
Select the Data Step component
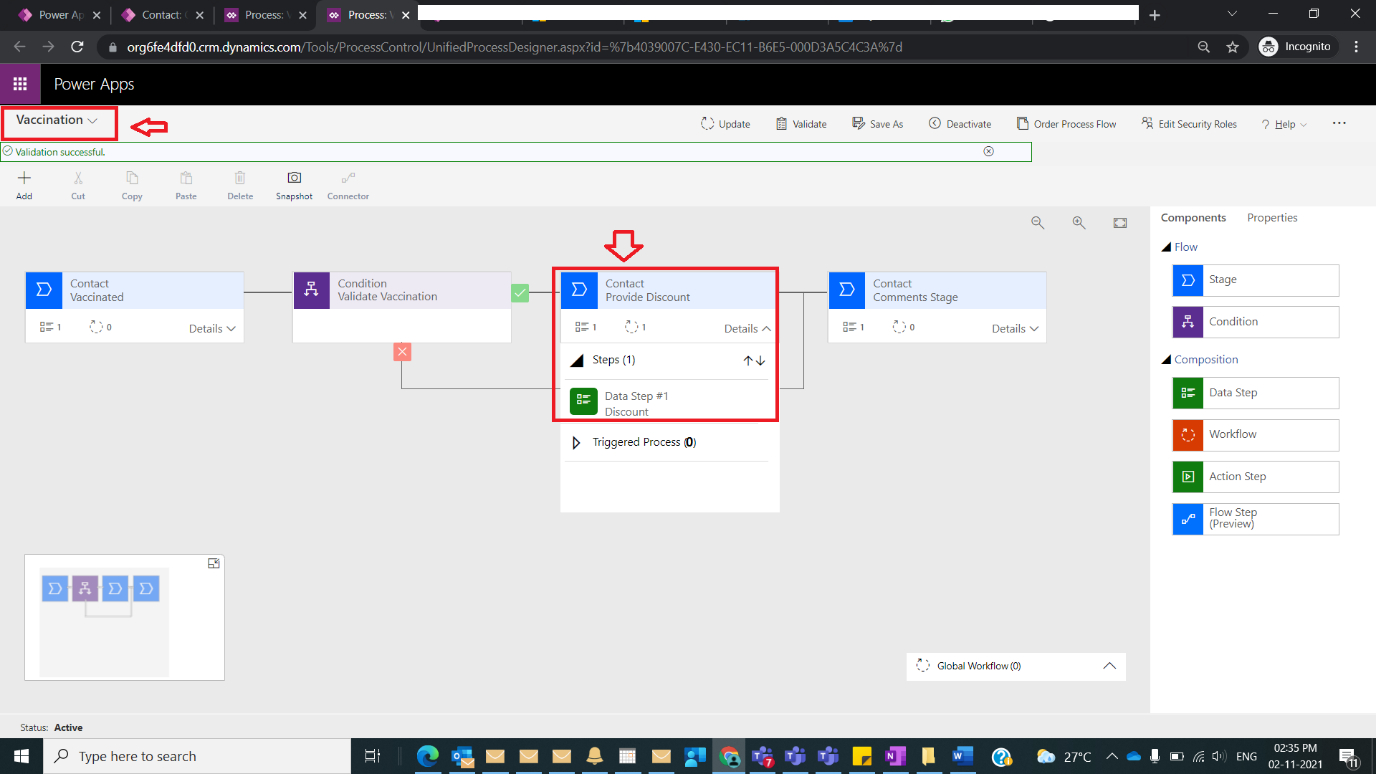click(1254, 393)
